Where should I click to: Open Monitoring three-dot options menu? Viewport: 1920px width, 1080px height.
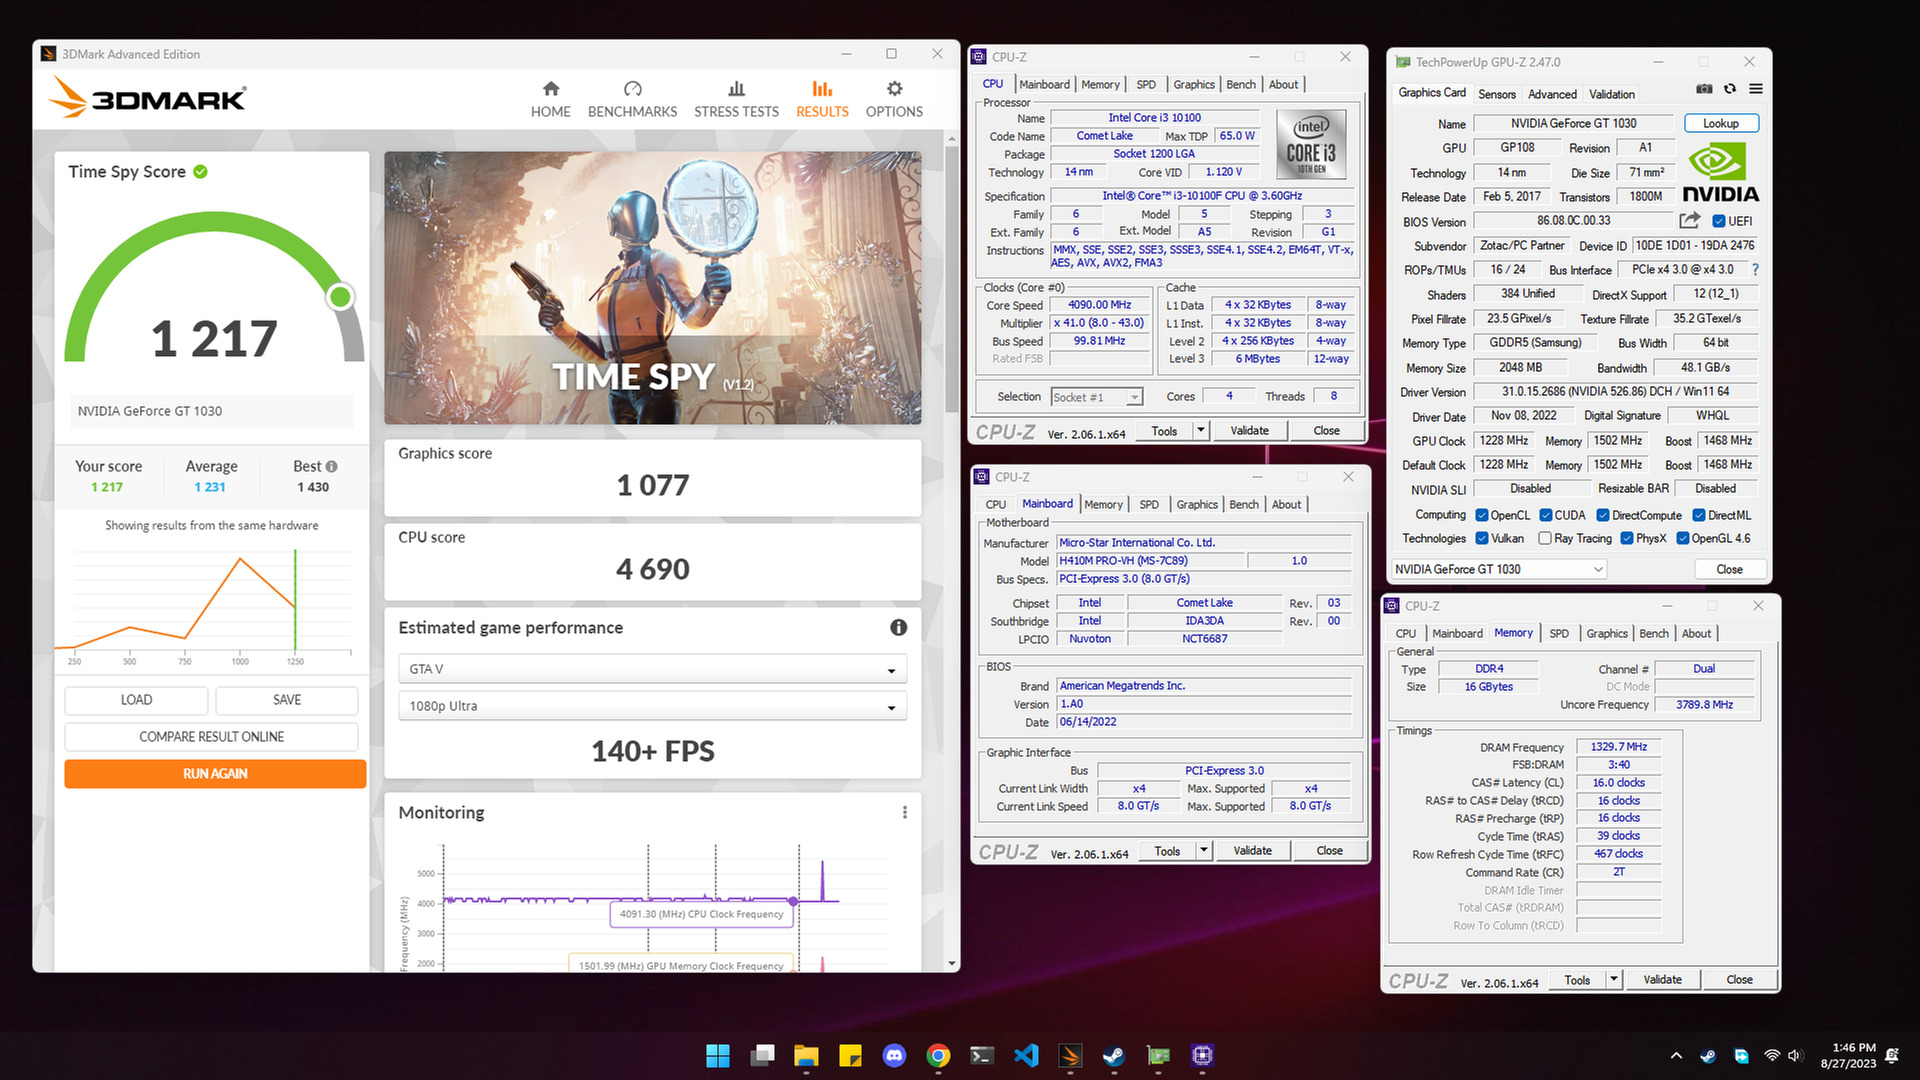click(x=905, y=812)
